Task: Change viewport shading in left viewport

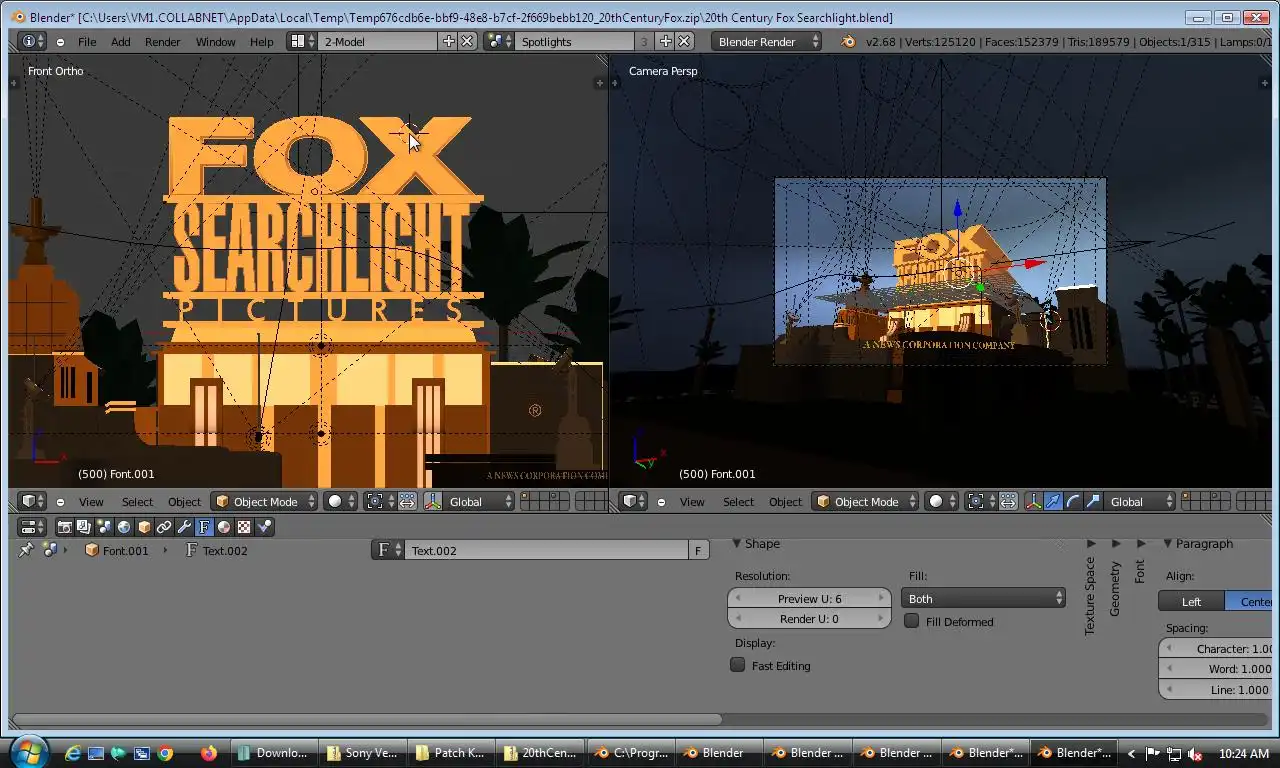Action: pyautogui.click(x=340, y=501)
